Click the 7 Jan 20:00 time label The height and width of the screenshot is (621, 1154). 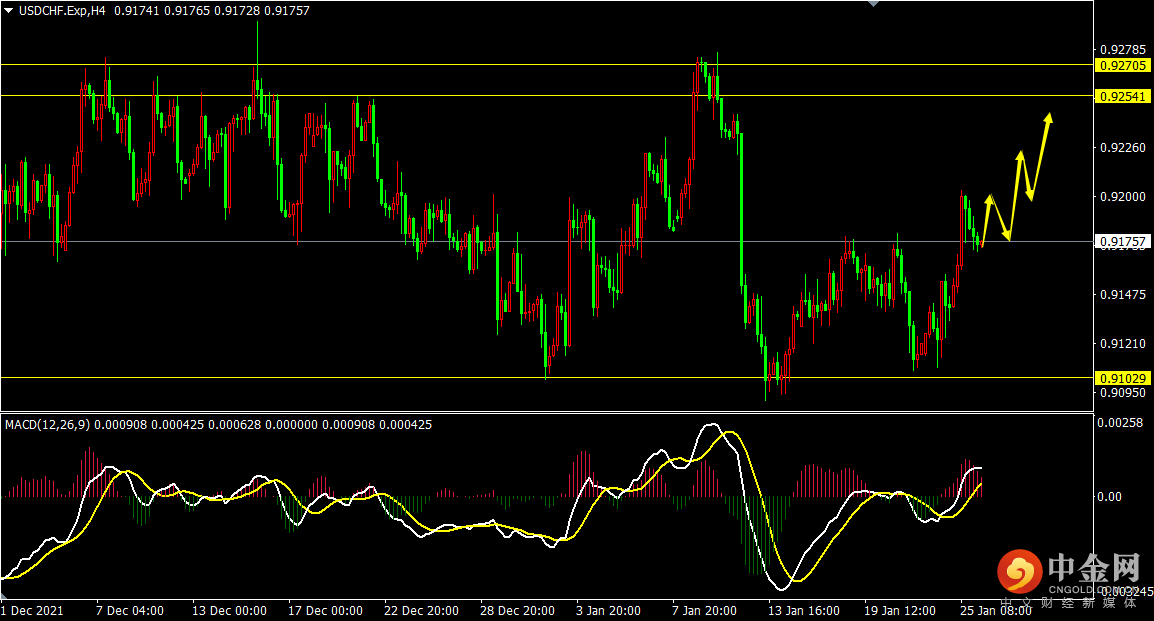point(704,611)
